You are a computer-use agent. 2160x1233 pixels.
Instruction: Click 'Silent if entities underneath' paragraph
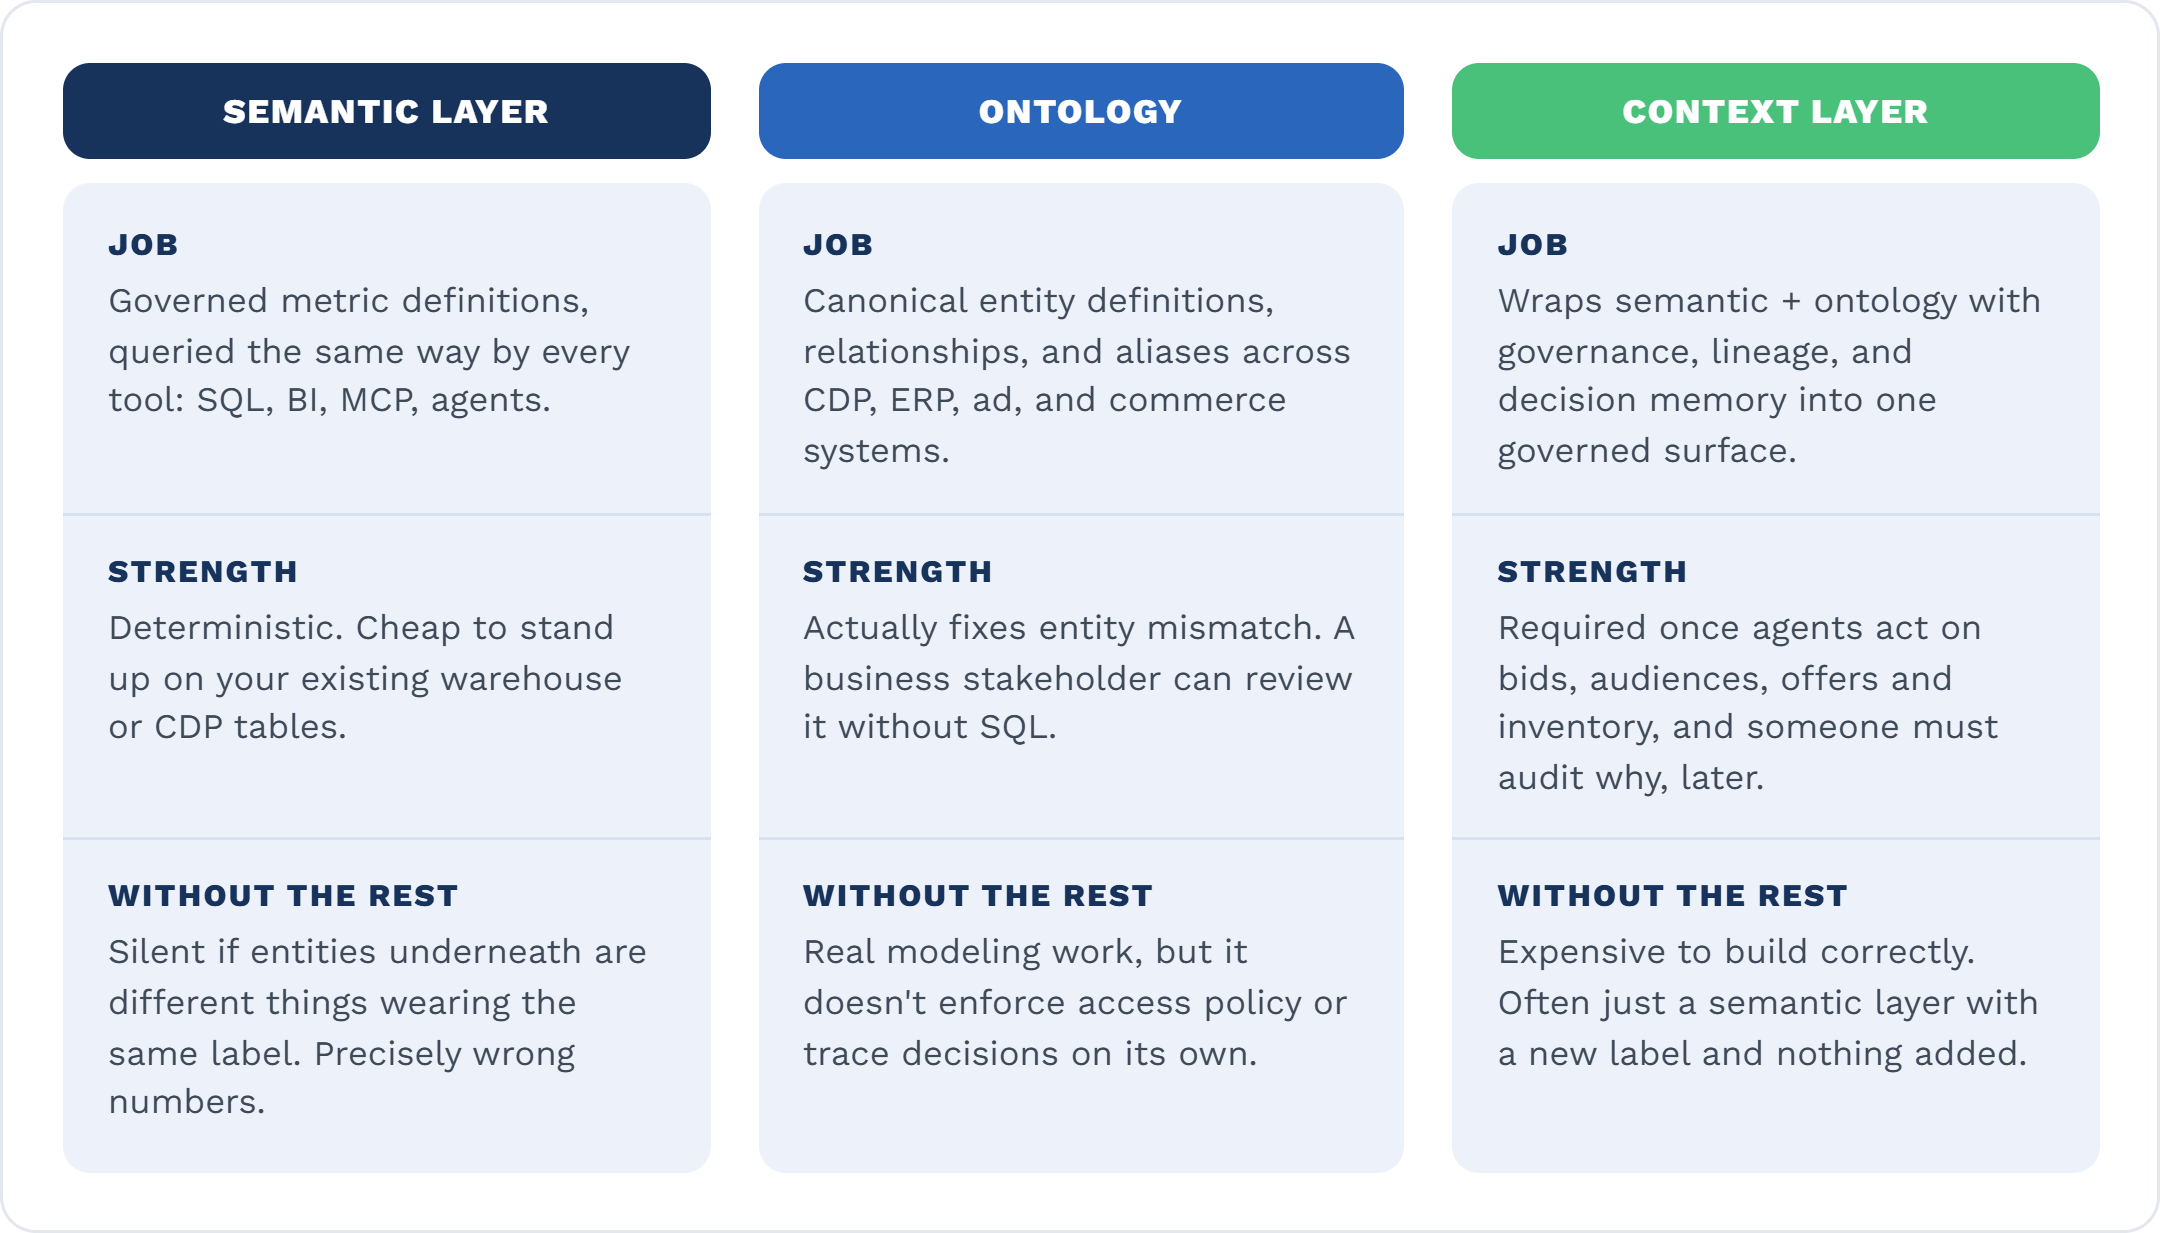pyautogui.click(x=377, y=1027)
